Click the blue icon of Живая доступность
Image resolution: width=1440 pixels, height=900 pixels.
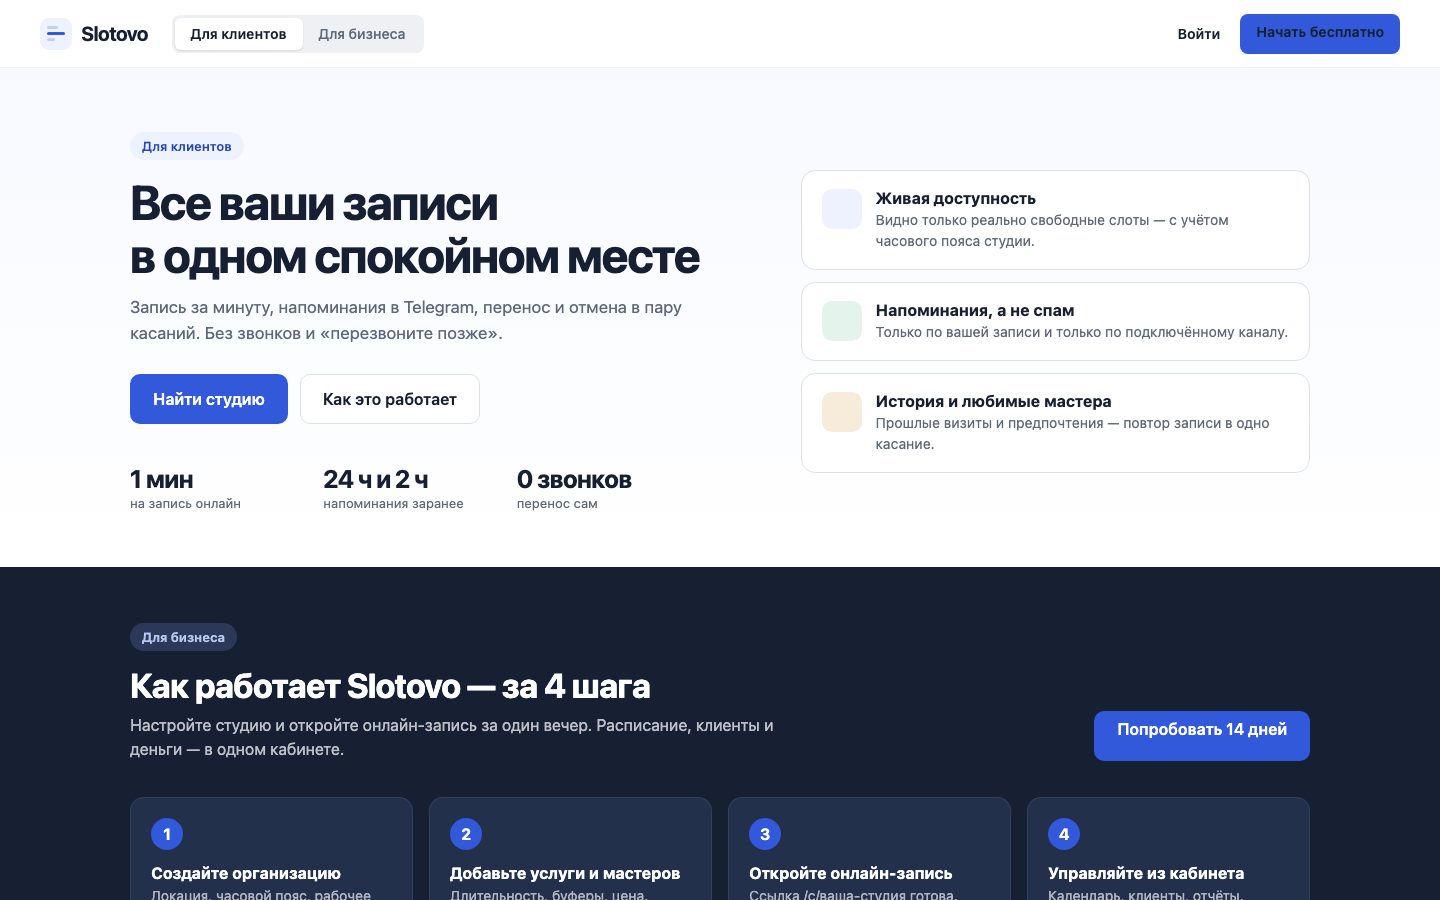coord(842,209)
